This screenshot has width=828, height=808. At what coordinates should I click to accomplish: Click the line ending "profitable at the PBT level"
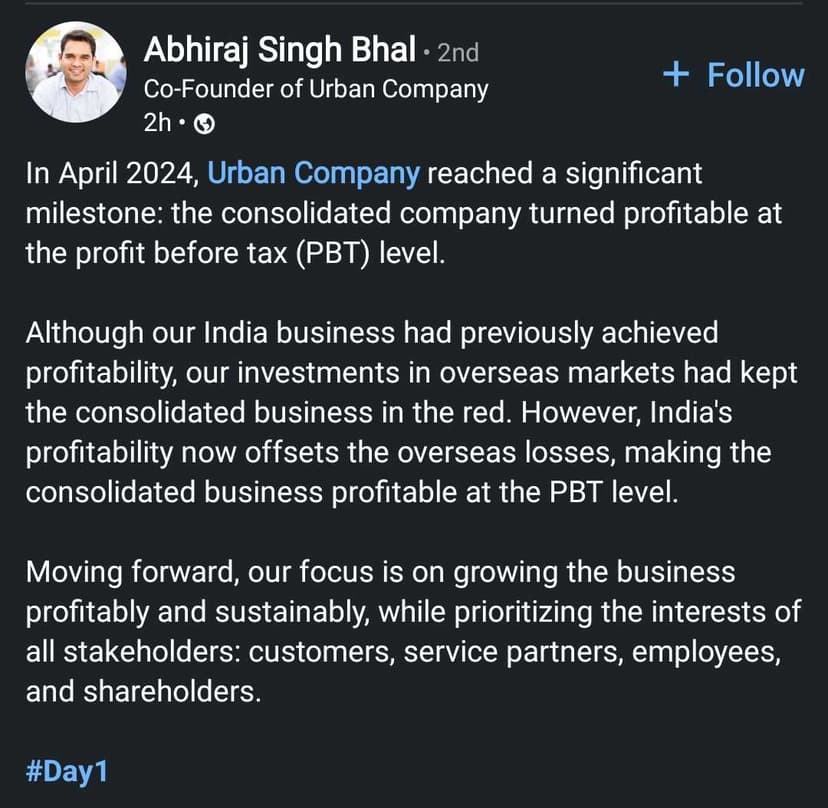[x=351, y=493]
